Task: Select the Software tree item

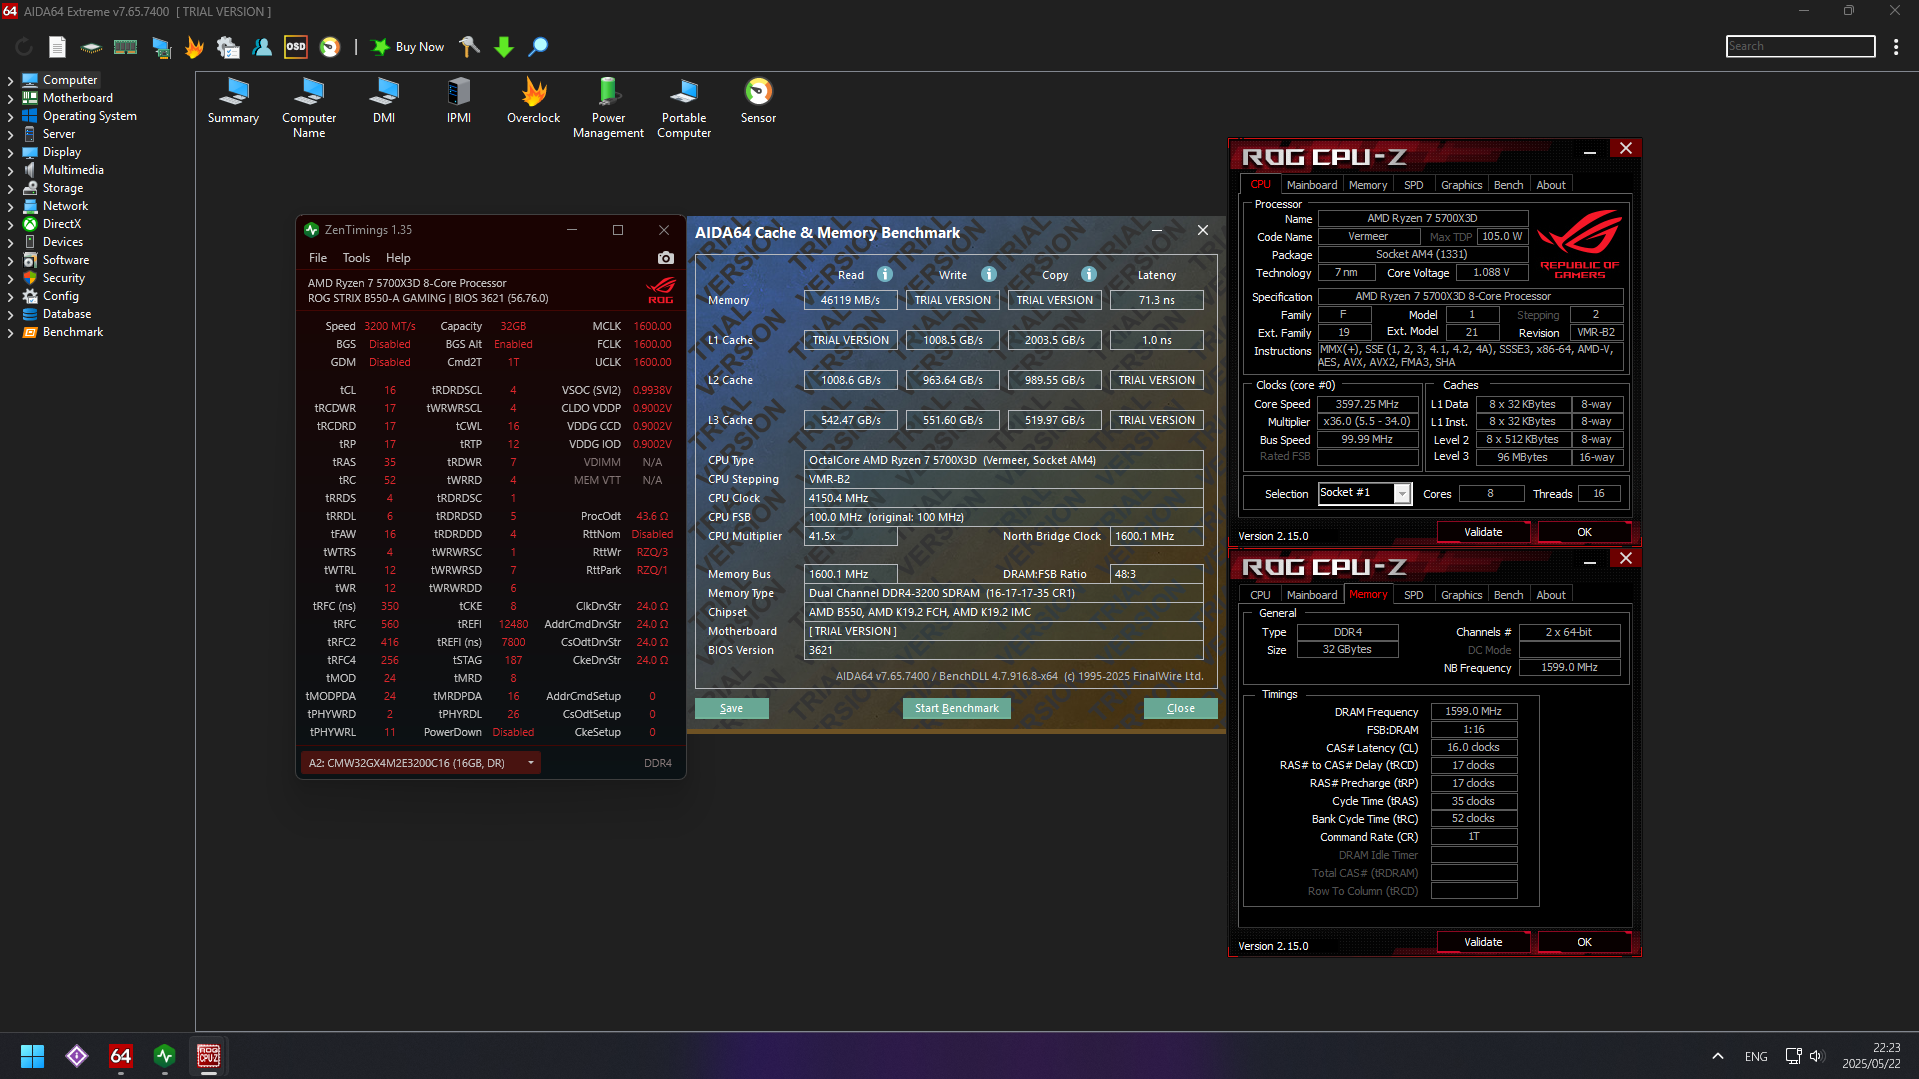Action: coord(66,260)
